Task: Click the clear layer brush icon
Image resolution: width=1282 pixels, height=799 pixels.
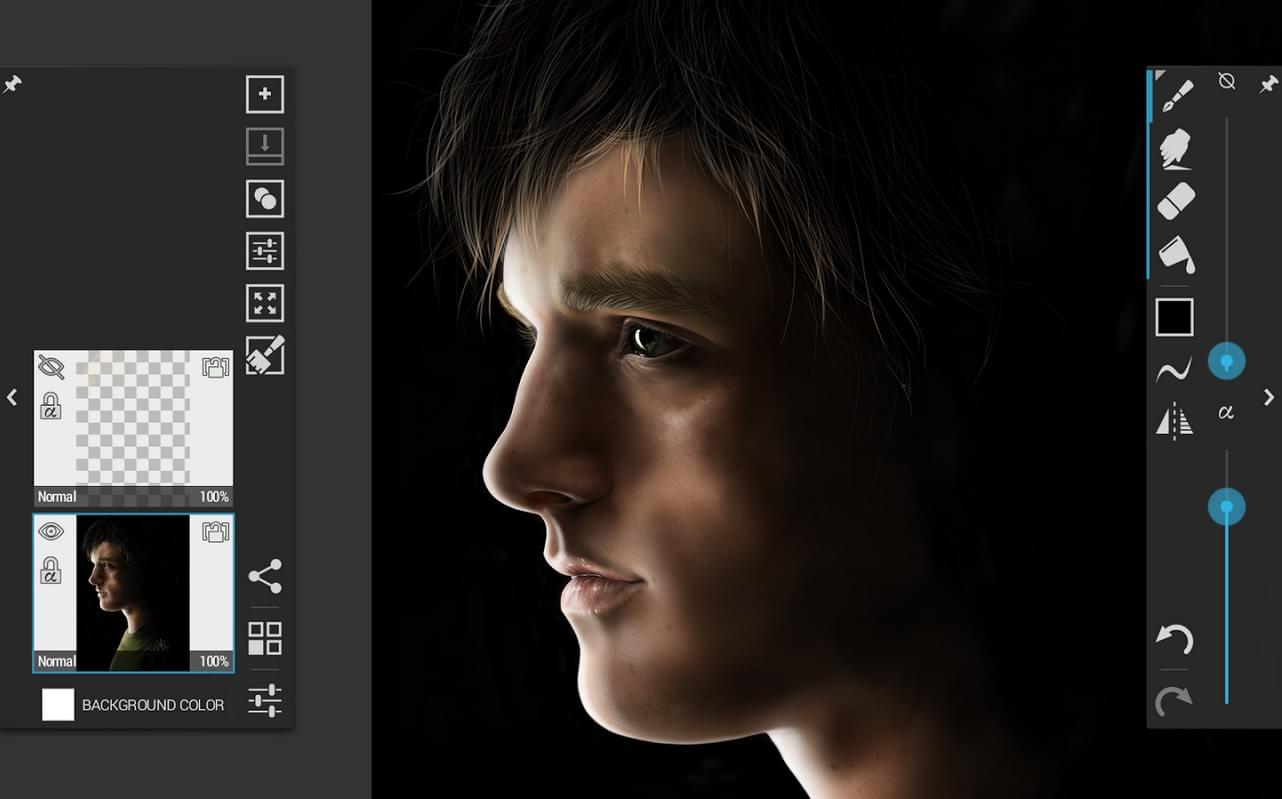Action: tap(265, 355)
